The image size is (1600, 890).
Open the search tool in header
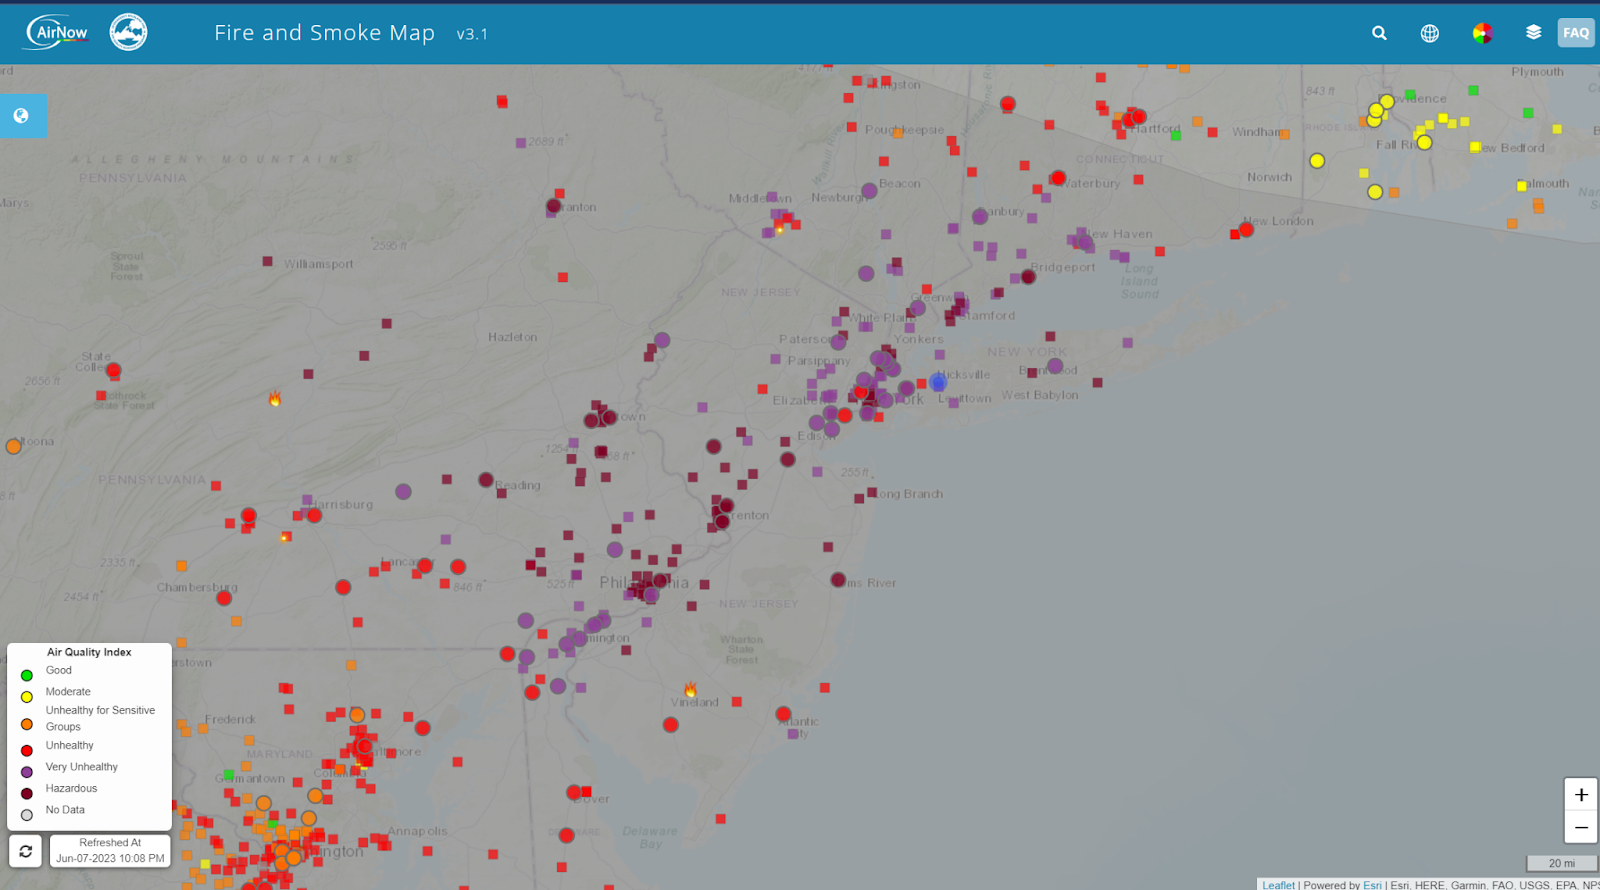[x=1379, y=33]
